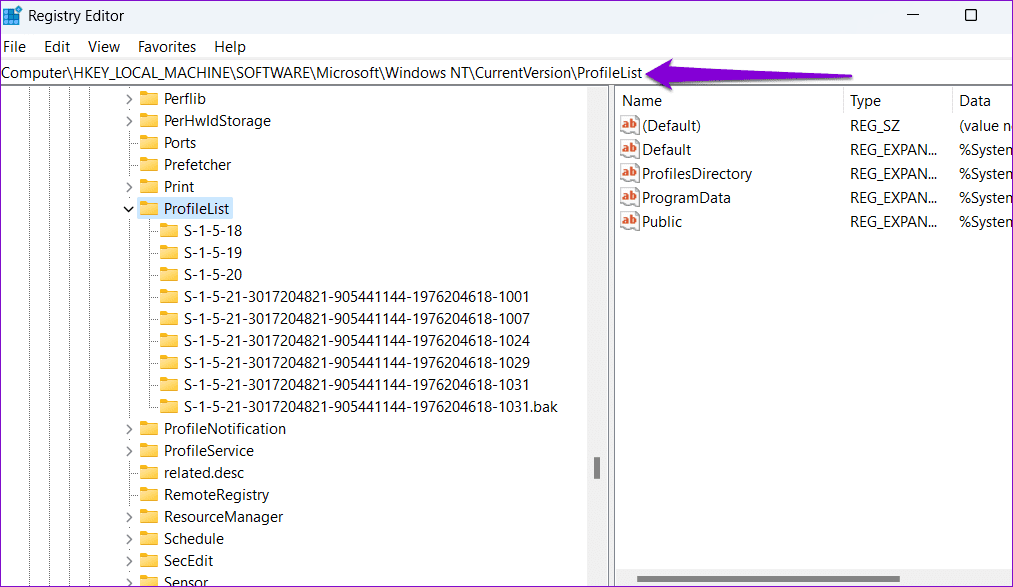Image resolution: width=1013 pixels, height=587 pixels.
Task: Click the Print folder icon
Action: [x=149, y=187]
